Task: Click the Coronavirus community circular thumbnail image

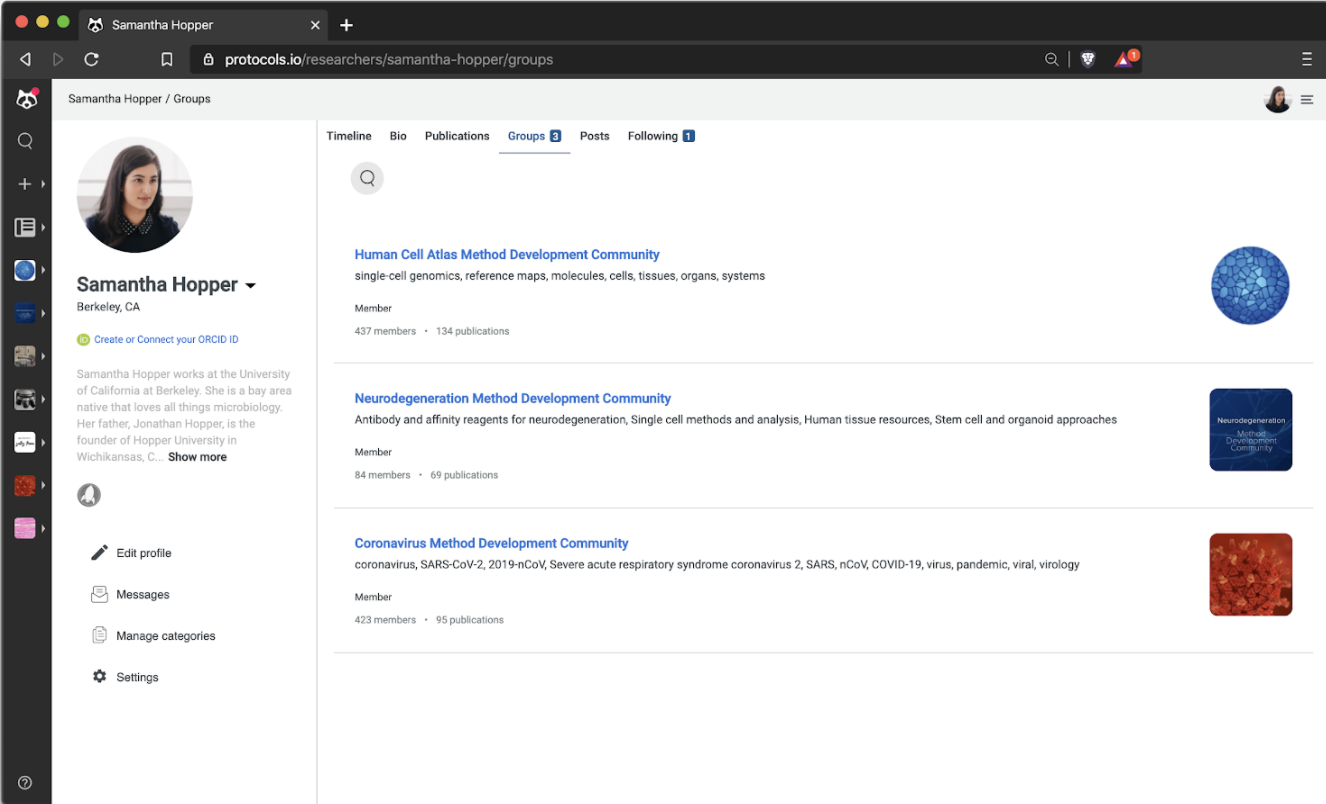Action: tap(1250, 574)
